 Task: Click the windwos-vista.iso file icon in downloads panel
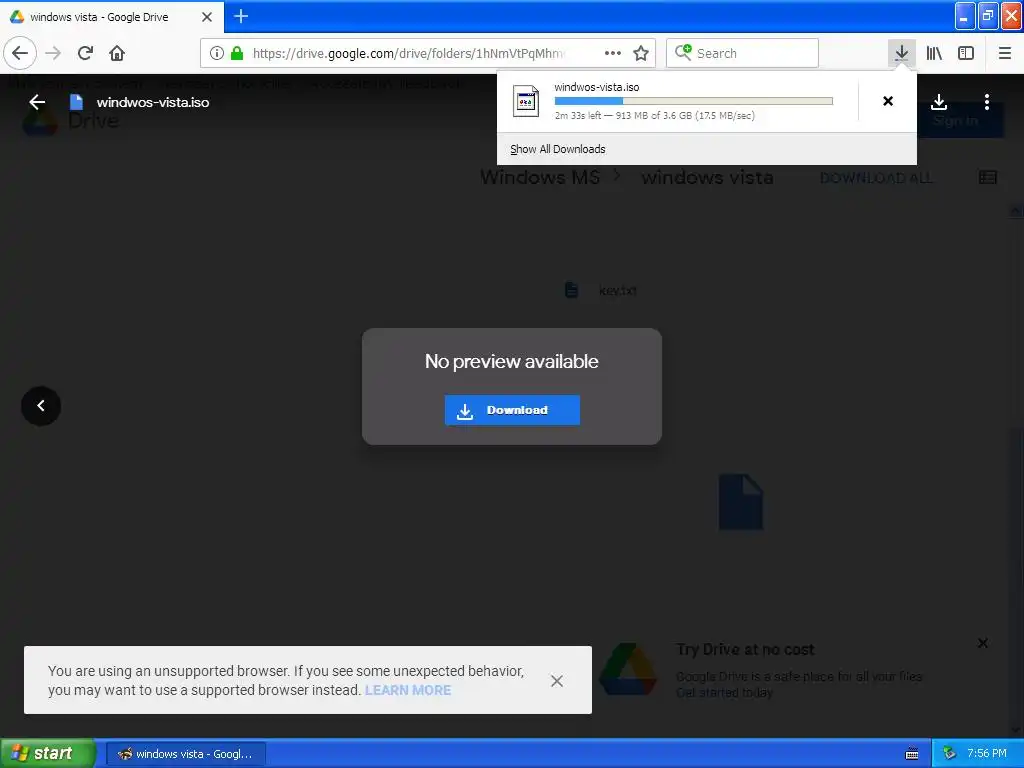[526, 101]
